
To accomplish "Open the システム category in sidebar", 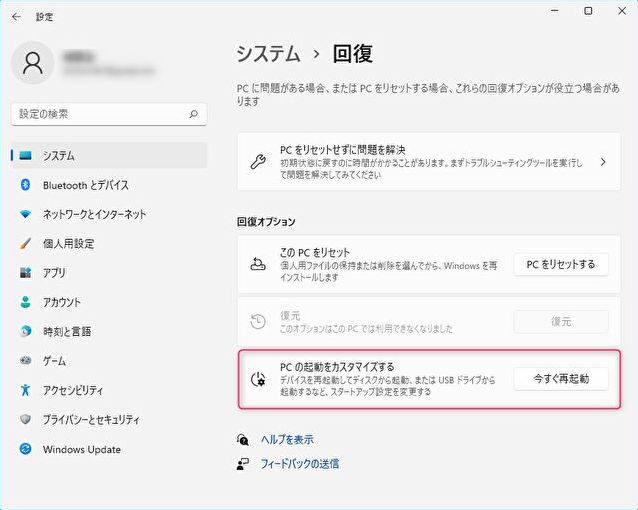I will coord(109,155).
